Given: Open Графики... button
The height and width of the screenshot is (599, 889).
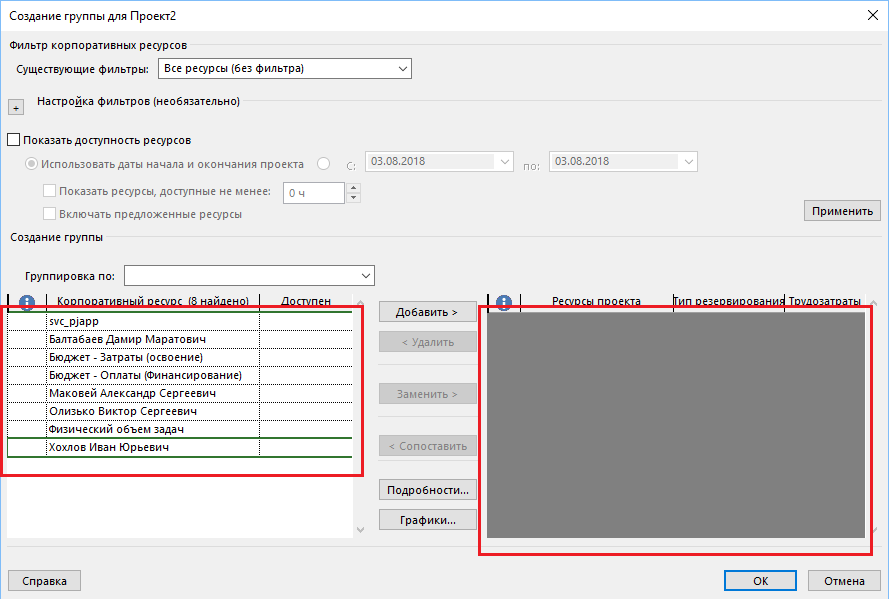Looking at the screenshot, I should 427,520.
